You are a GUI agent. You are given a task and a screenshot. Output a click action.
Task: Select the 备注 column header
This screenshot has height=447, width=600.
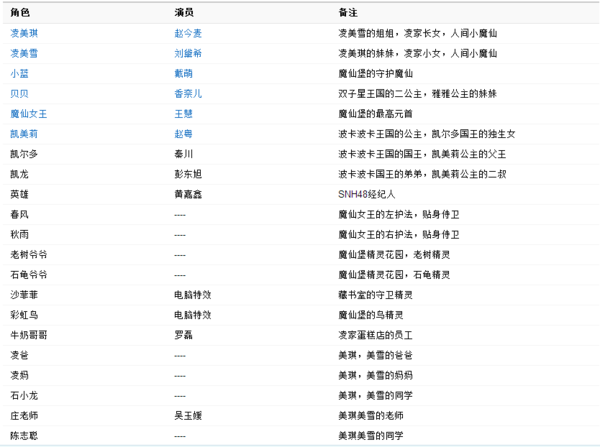point(348,13)
